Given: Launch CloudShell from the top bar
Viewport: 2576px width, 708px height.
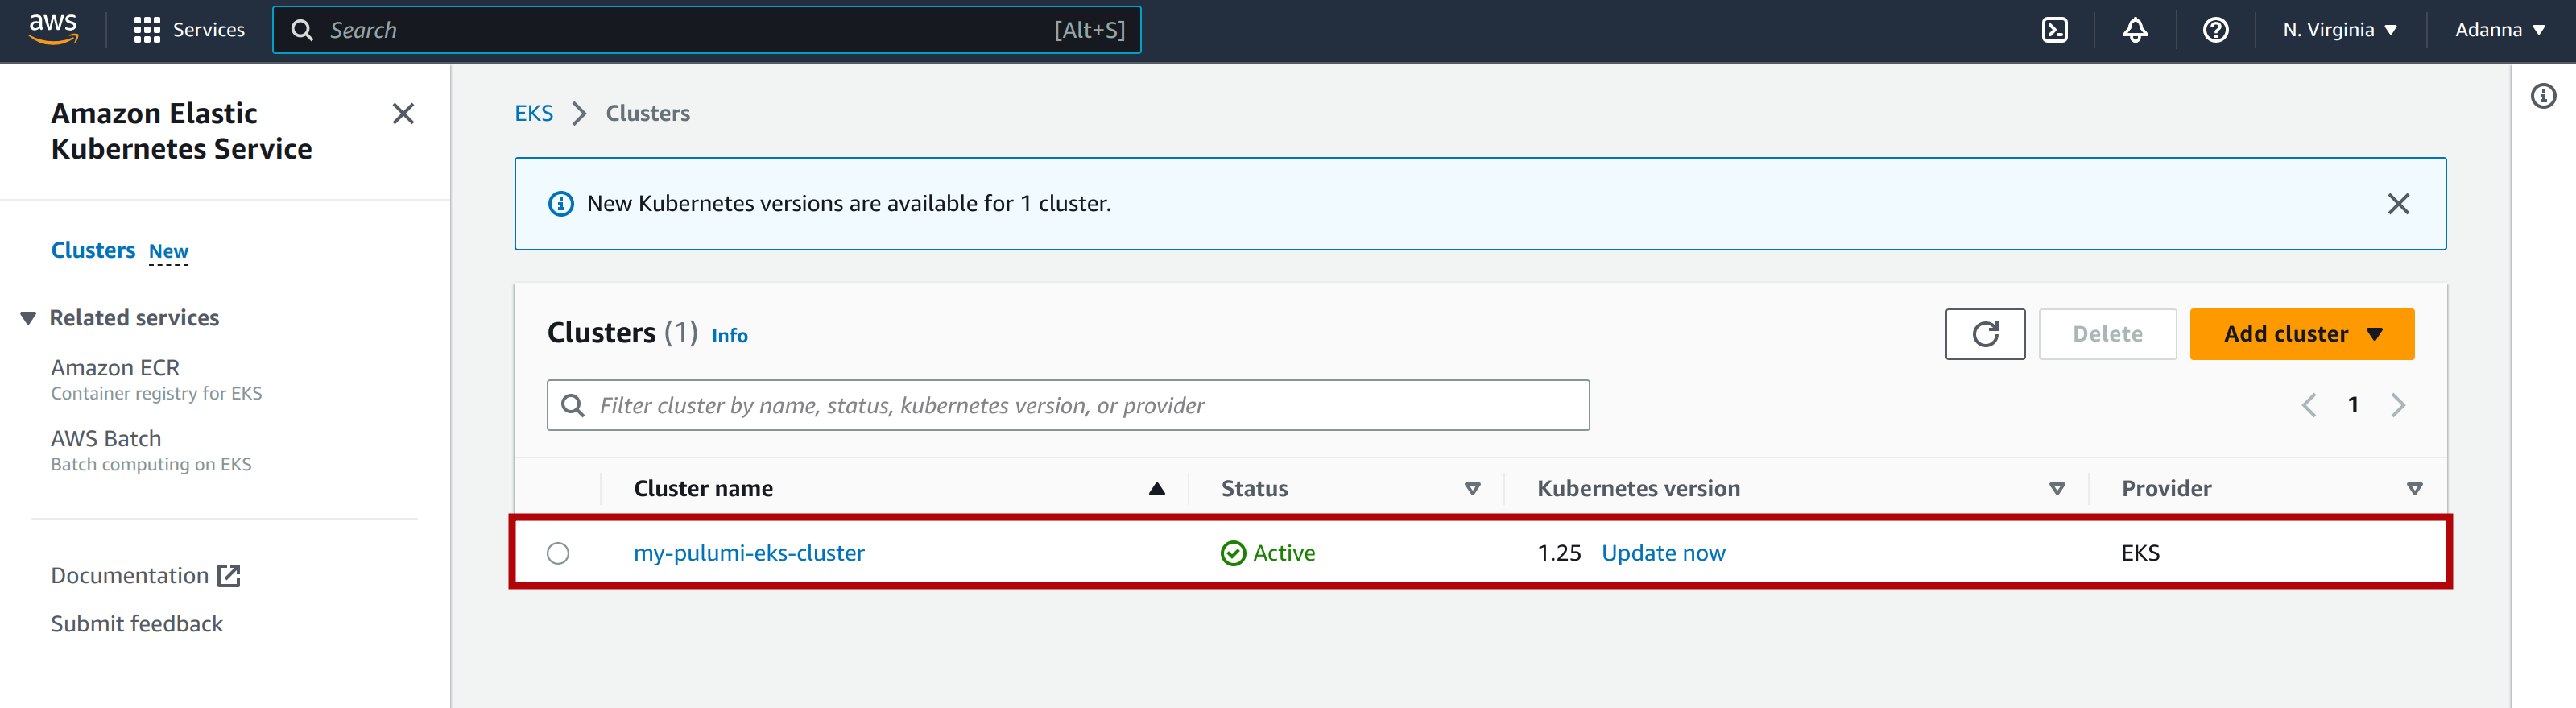Looking at the screenshot, I should pyautogui.click(x=2054, y=30).
